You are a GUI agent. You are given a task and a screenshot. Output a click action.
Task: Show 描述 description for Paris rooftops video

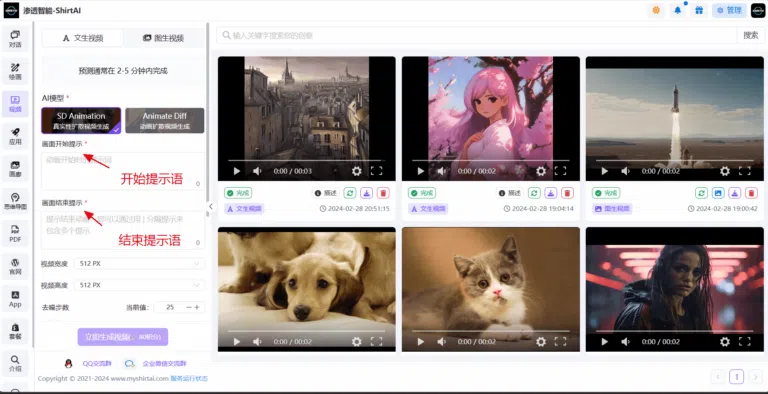pyautogui.click(x=325, y=193)
